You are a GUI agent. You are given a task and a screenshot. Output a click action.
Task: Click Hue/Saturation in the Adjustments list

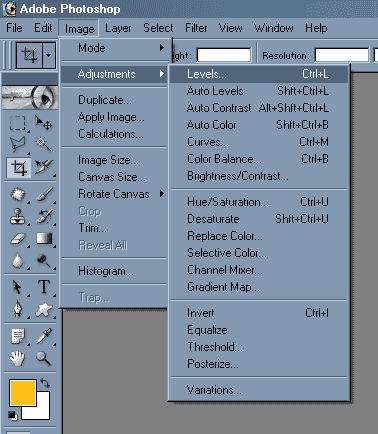click(x=259, y=202)
